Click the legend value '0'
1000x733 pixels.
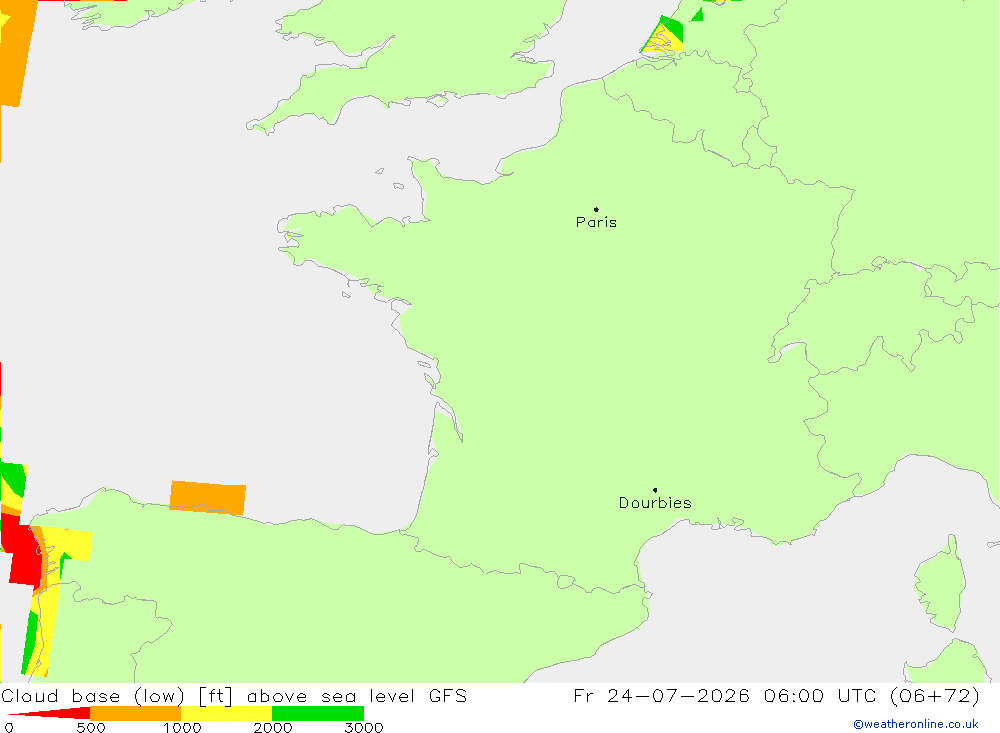tap(9, 727)
